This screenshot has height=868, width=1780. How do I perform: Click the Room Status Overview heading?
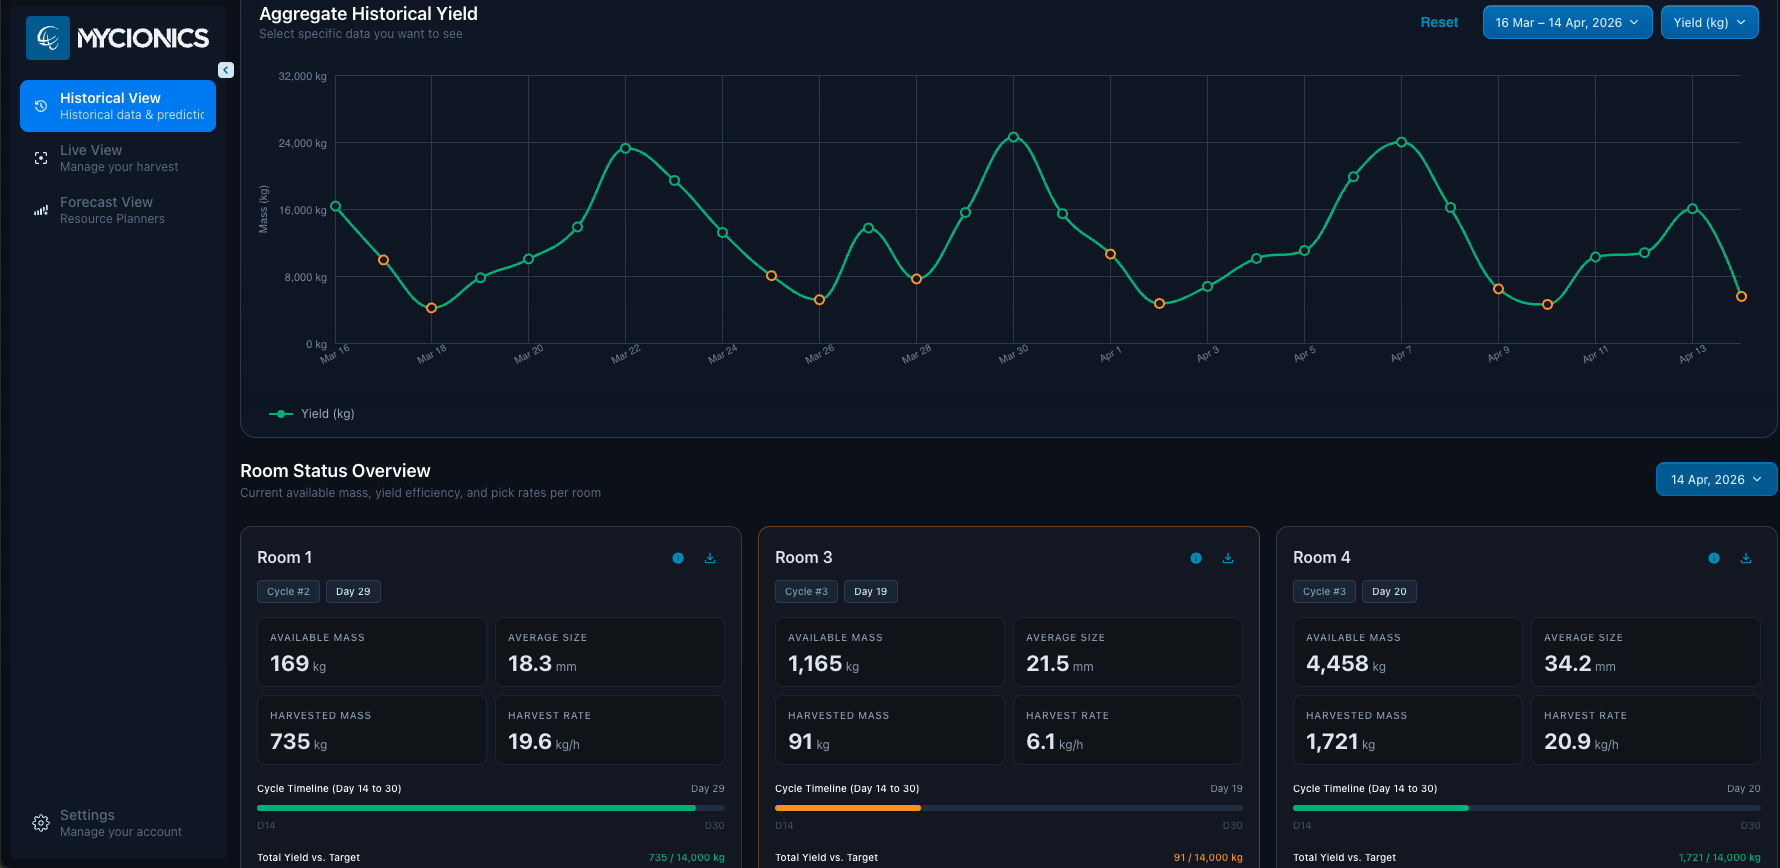pyautogui.click(x=335, y=471)
